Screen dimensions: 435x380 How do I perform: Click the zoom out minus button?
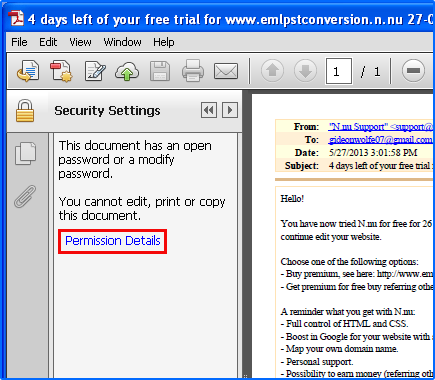413,71
